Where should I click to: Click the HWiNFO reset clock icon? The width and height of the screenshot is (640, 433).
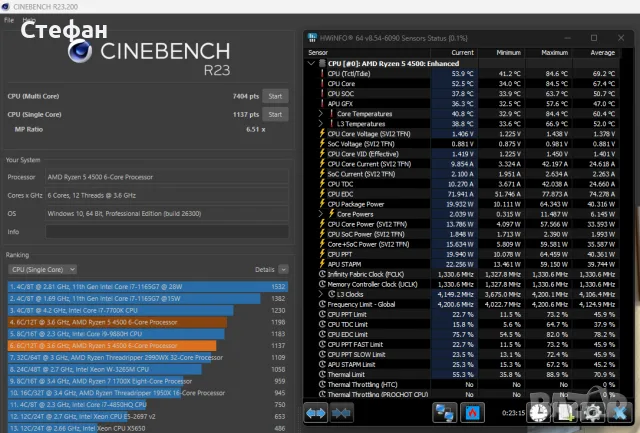(538, 413)
